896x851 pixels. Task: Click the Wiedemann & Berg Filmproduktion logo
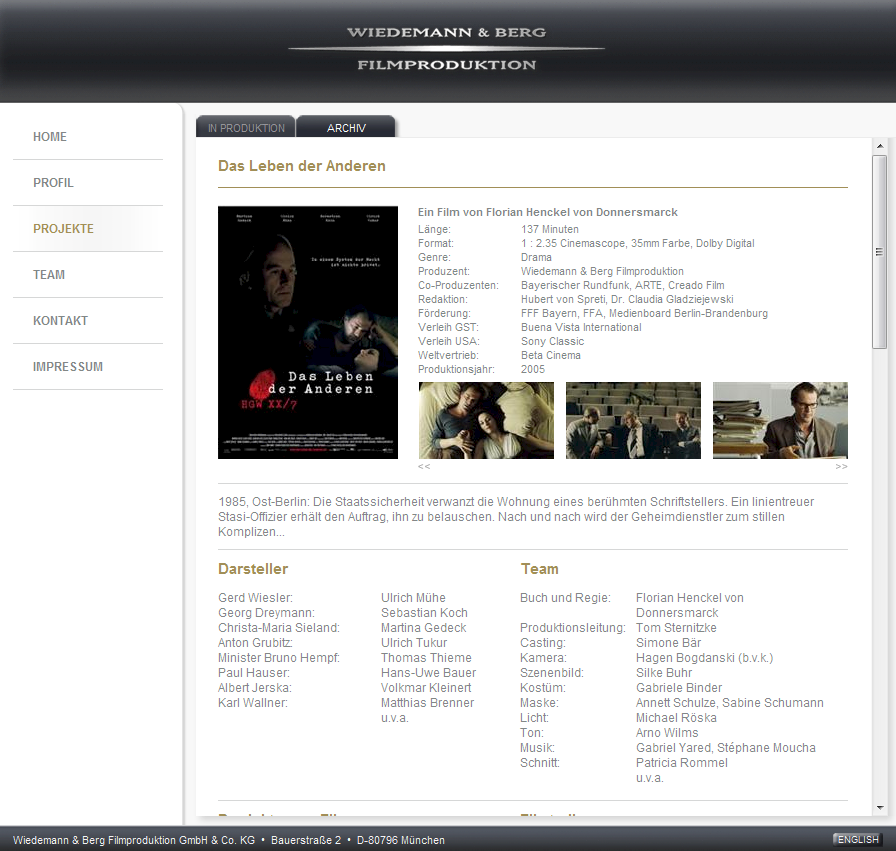[446, 49]
